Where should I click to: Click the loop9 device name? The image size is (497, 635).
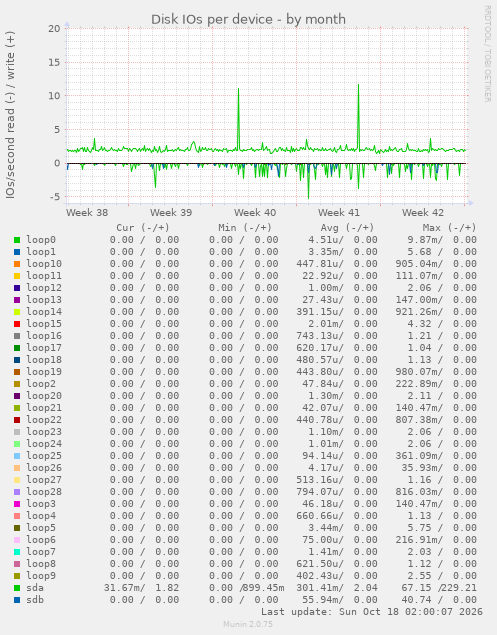[x=41, y=576]
